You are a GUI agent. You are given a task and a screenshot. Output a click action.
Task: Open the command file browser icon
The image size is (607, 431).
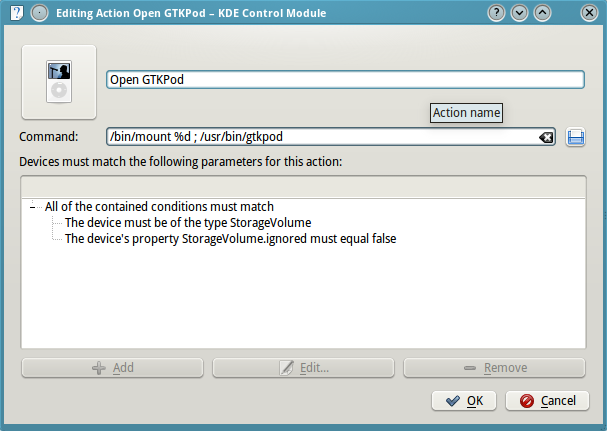tap(575, 137)
